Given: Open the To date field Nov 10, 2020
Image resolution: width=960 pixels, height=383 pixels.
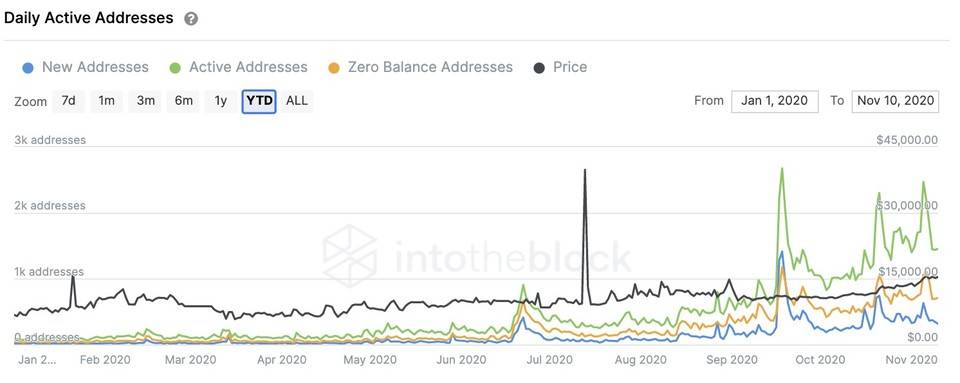Looking at the screenshot, I should [895, 101].
